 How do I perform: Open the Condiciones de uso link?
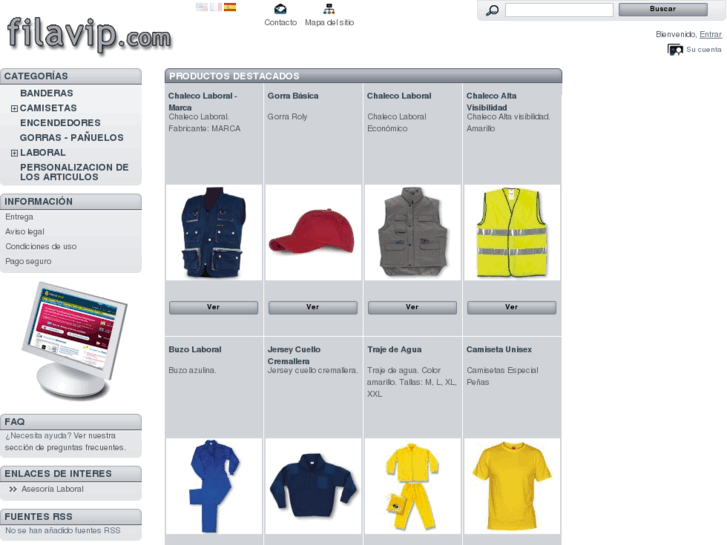point(41,246)
